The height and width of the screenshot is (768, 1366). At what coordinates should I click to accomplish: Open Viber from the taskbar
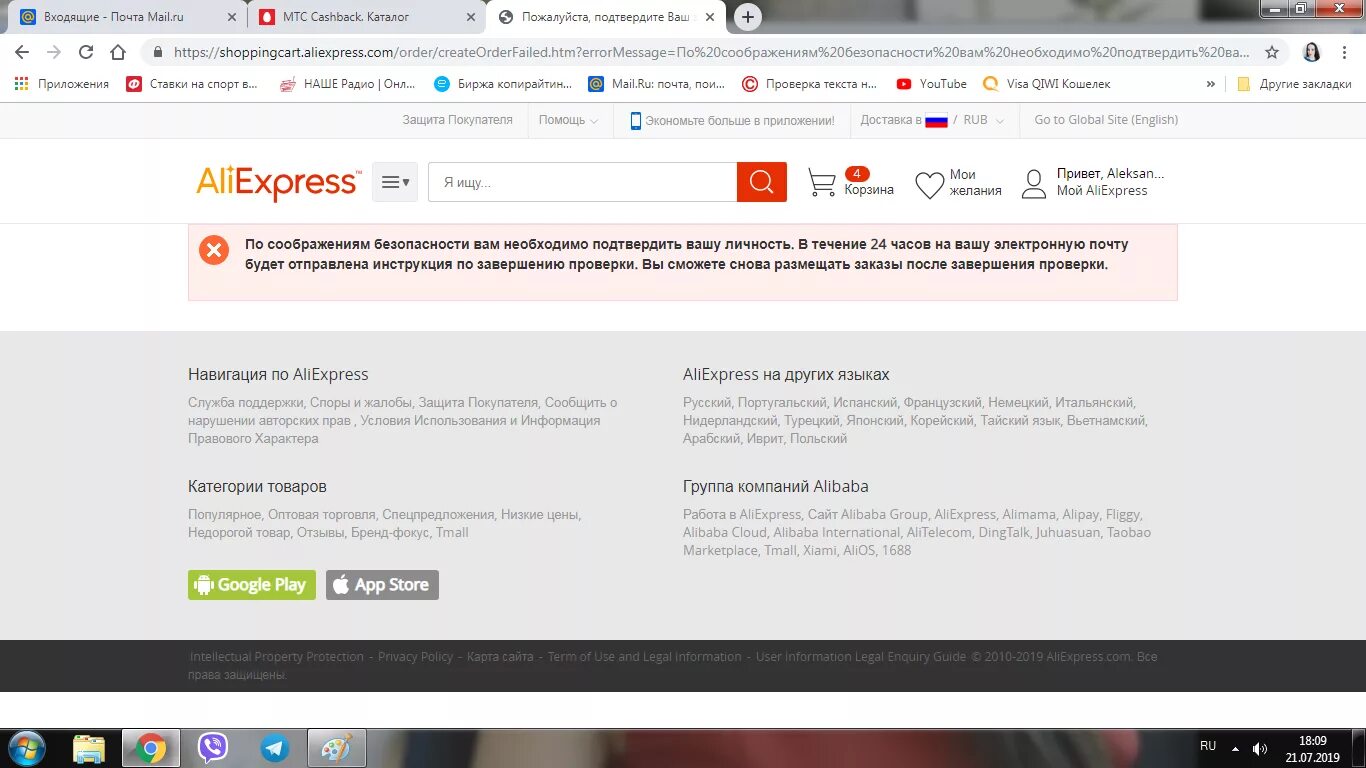(x=212, y=748)
